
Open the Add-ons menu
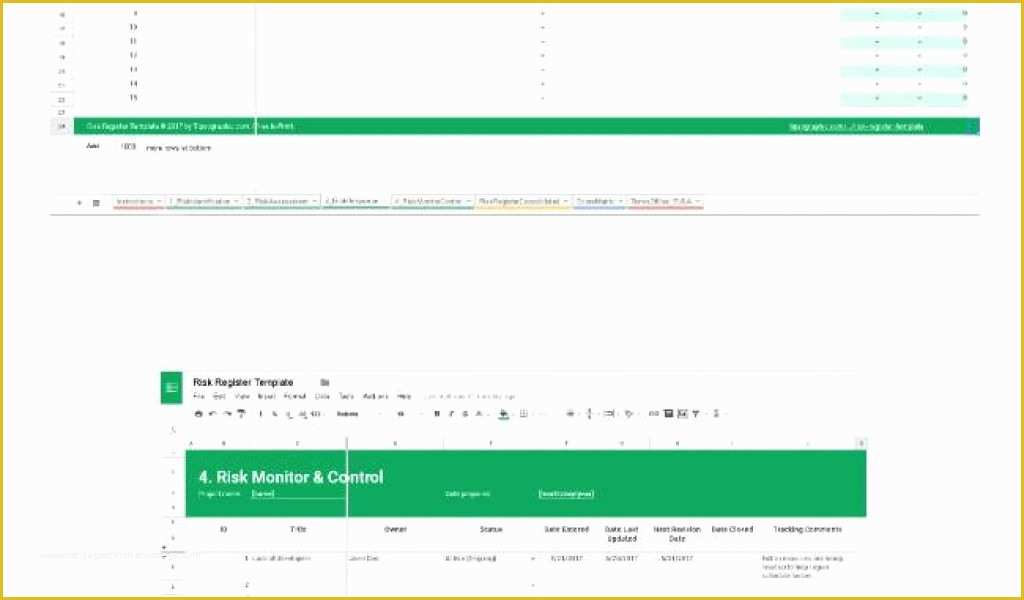pyautogui.click(x=376, y=396)
